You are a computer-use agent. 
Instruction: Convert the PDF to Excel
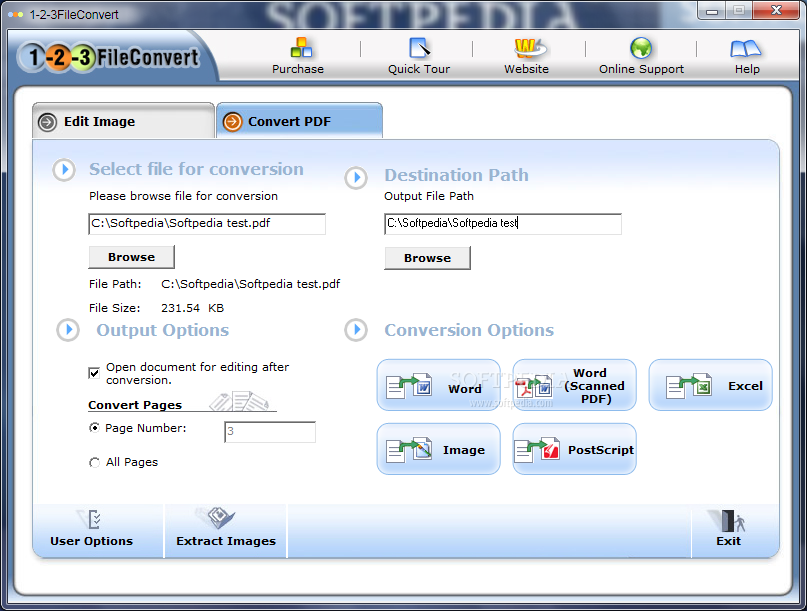pos(710,385)
